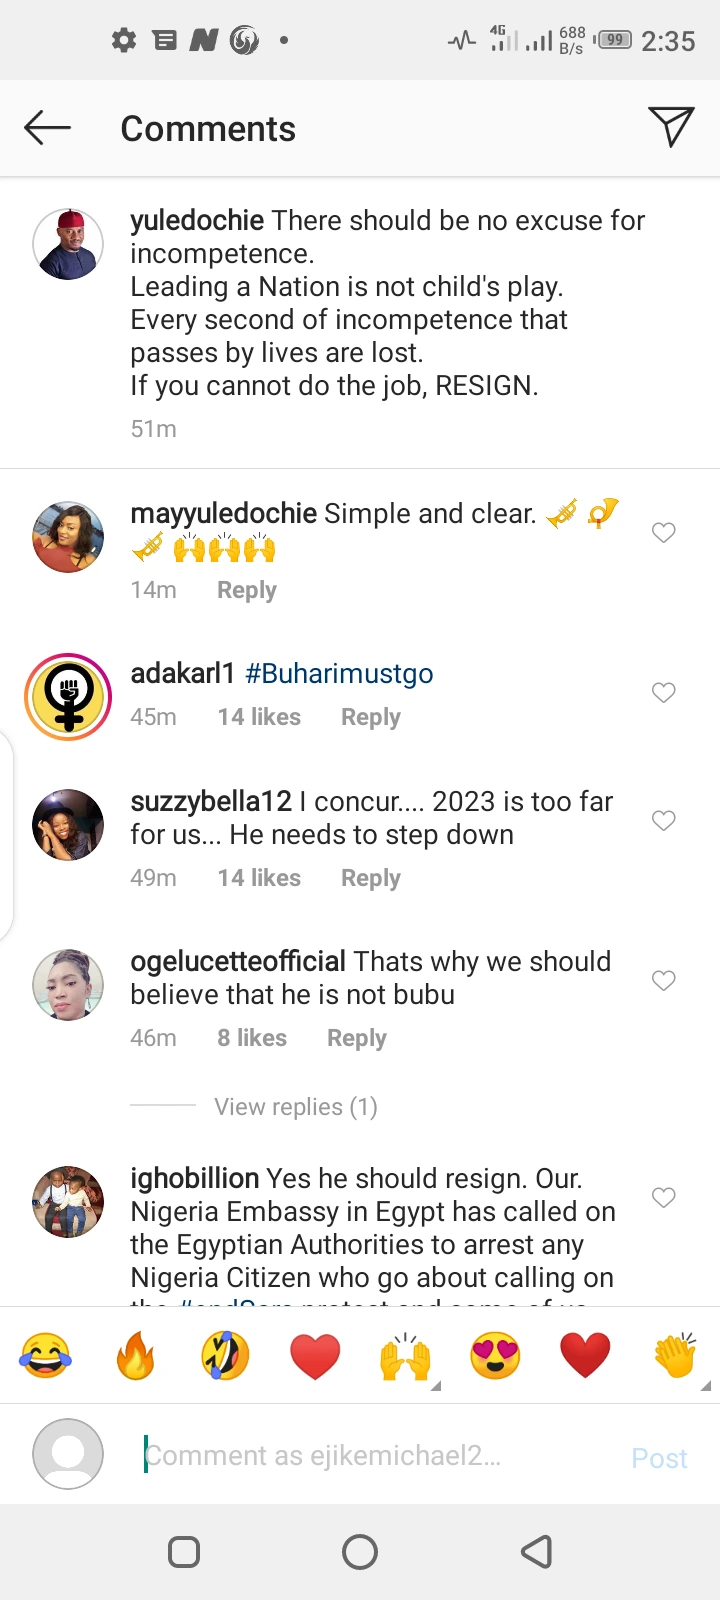The width and height of the screenshot is (720, 1600).
Task: Expand View replies (1) under ogelucetteofficial
Action: [x=295, y=1107]
